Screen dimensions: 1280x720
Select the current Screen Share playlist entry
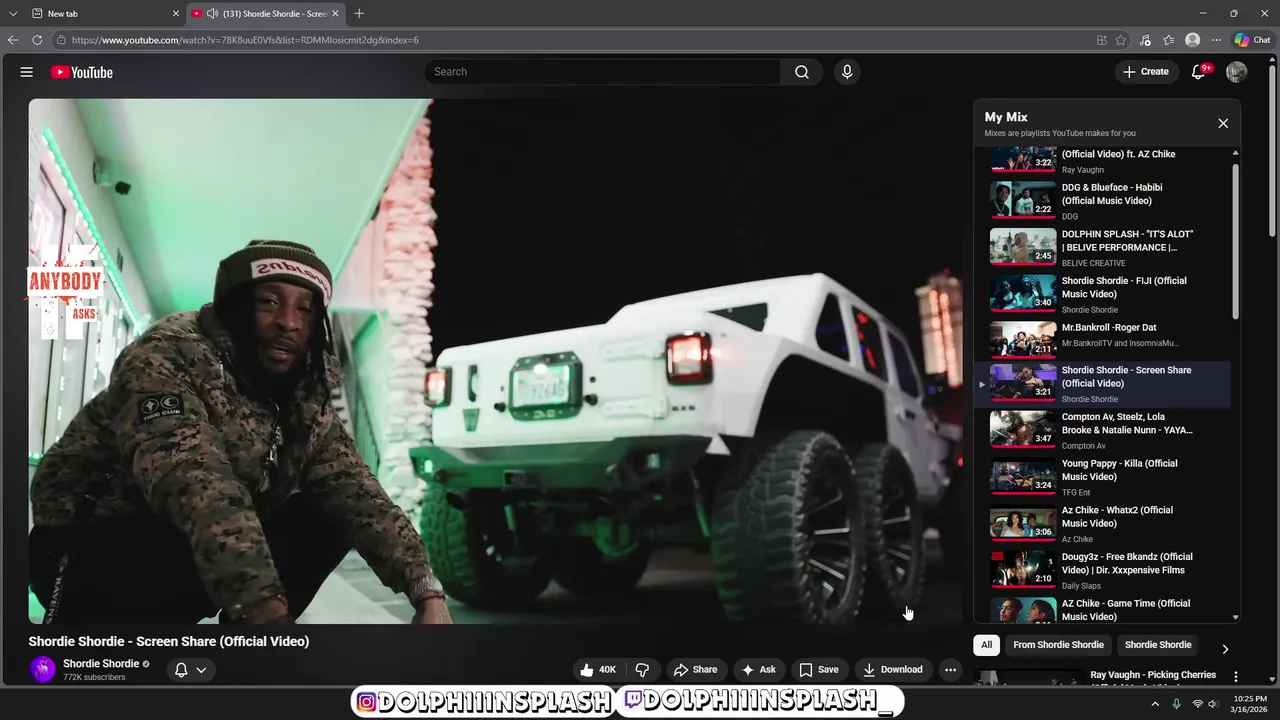click(x=1103, y=384)
